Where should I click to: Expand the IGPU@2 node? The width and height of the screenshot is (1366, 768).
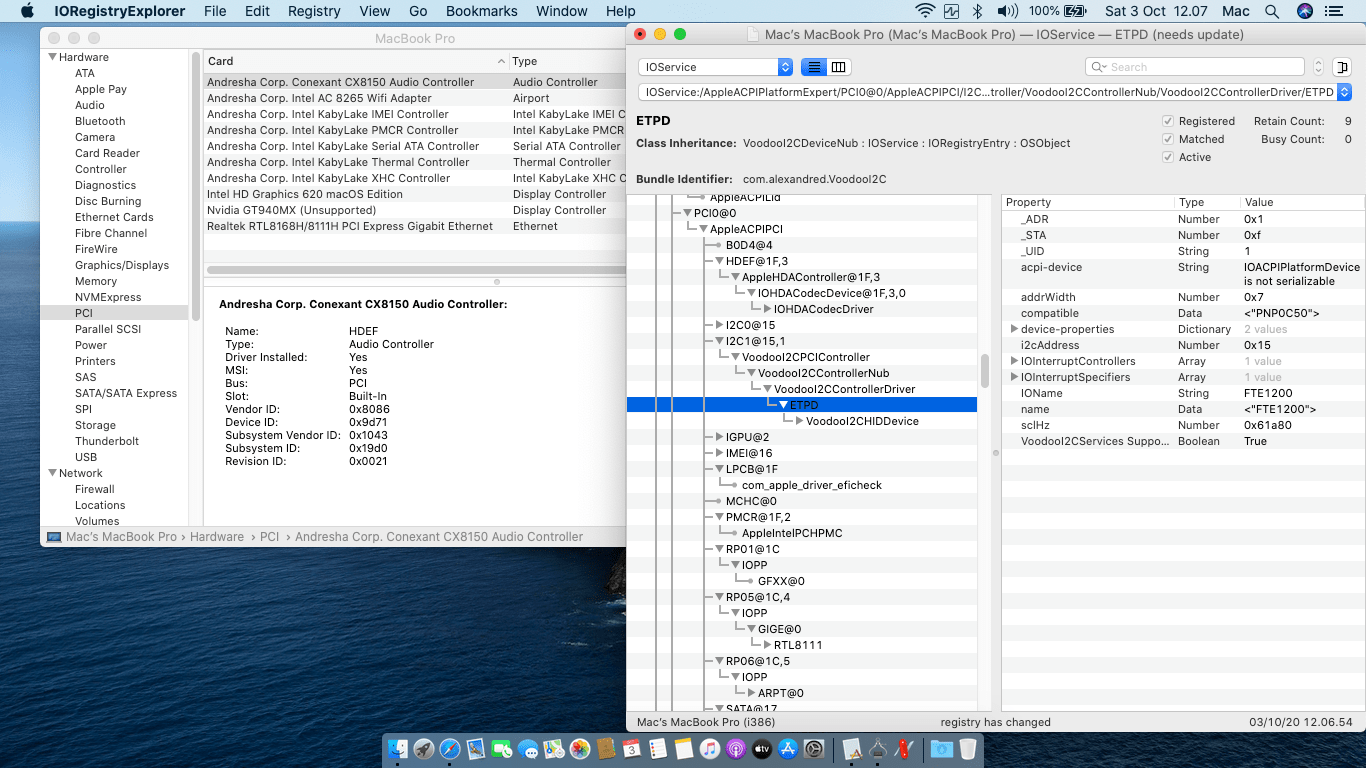719,437
